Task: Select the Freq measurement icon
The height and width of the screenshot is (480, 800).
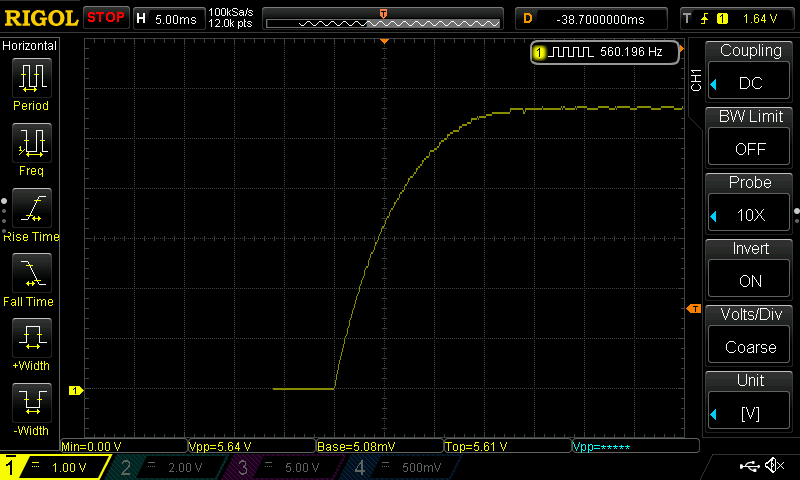Action: pyautogui.click(x=31, y=143)
